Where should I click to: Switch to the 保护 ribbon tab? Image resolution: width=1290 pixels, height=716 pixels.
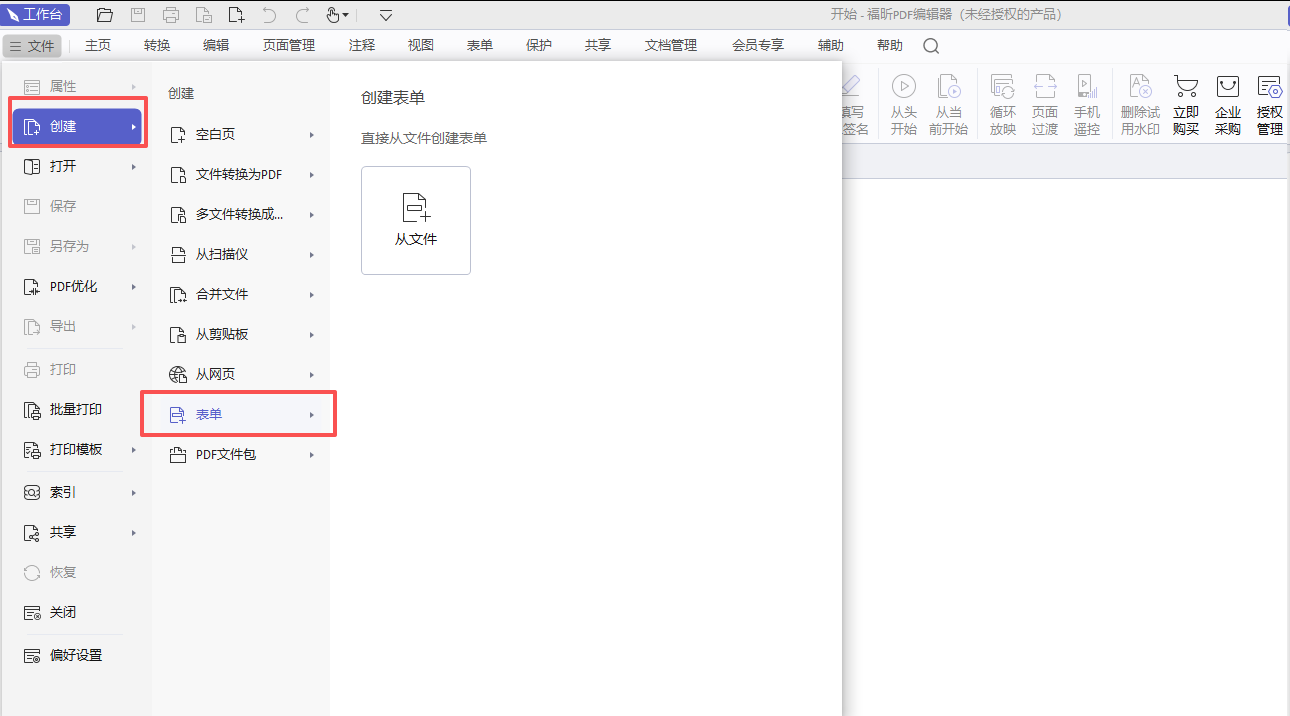tap(538, 46)
